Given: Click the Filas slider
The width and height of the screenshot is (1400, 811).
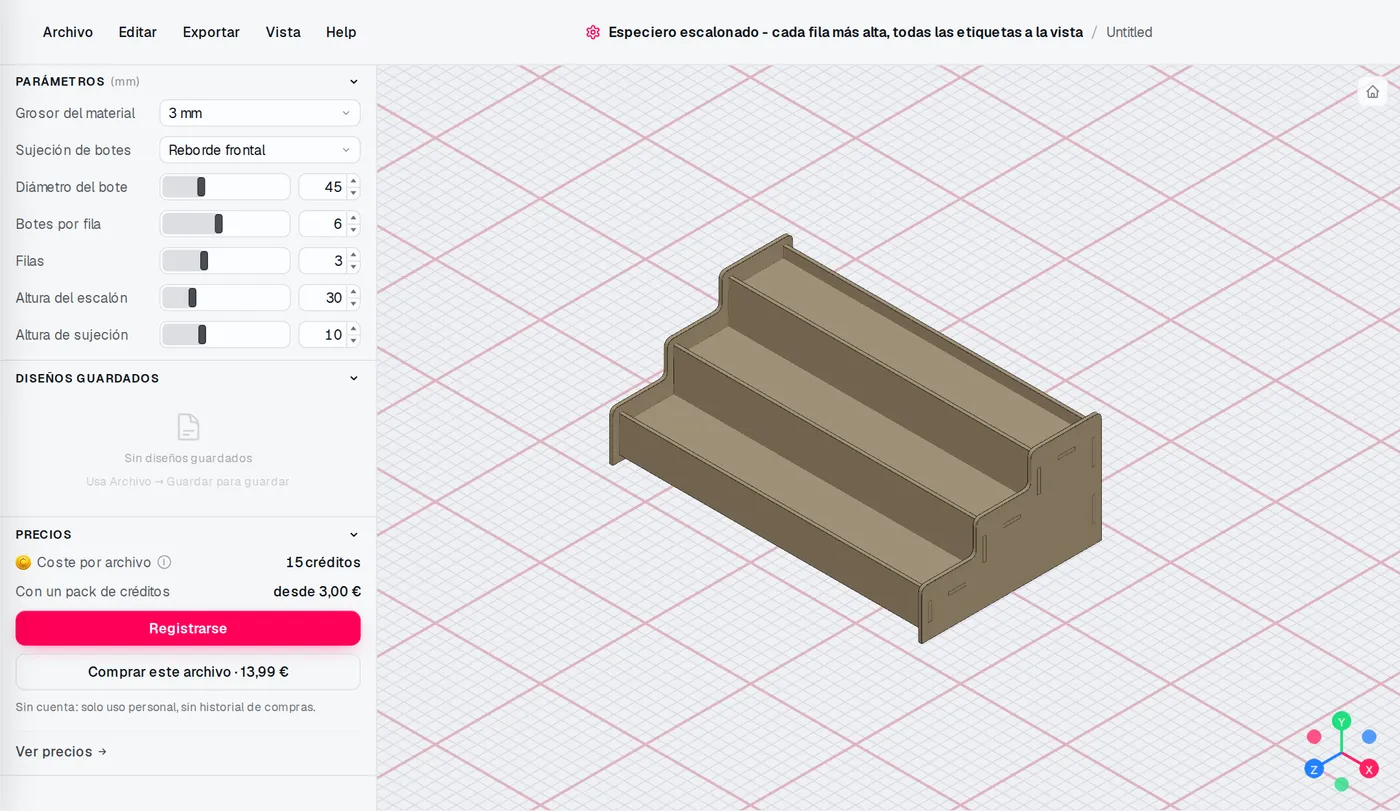Looking at the screenshot, I should tap(225, 261).
